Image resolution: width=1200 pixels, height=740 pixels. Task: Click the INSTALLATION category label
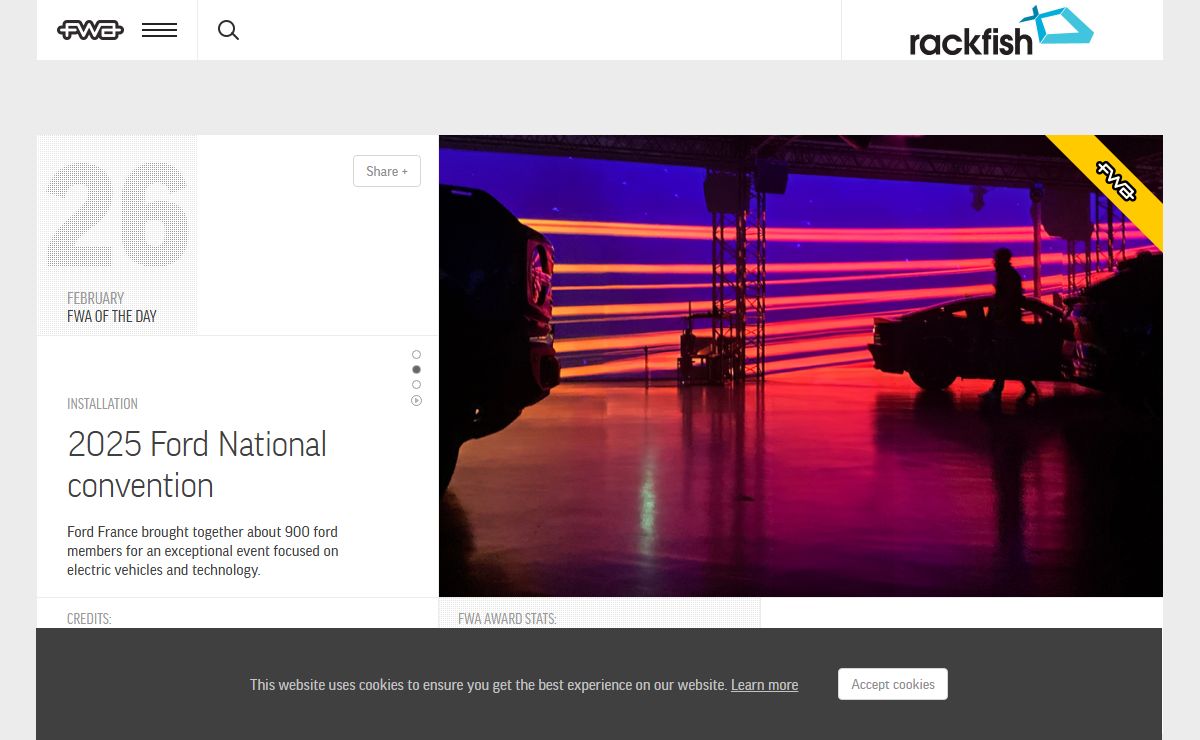[102, 404]
